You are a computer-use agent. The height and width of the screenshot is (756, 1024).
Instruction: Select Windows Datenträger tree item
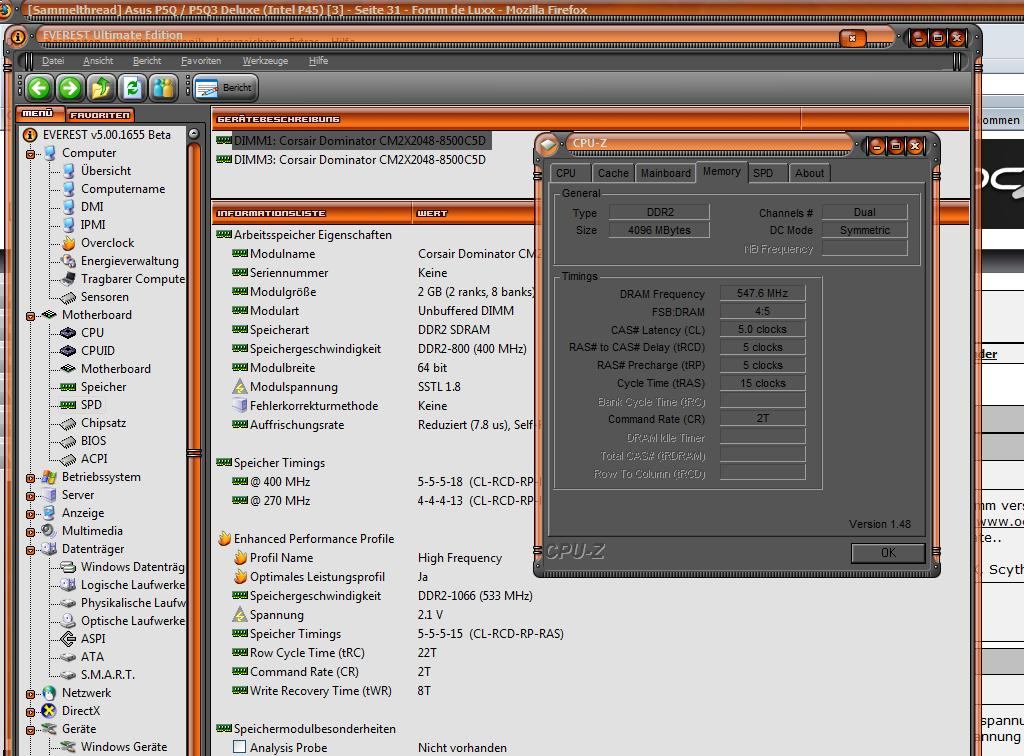133,567
